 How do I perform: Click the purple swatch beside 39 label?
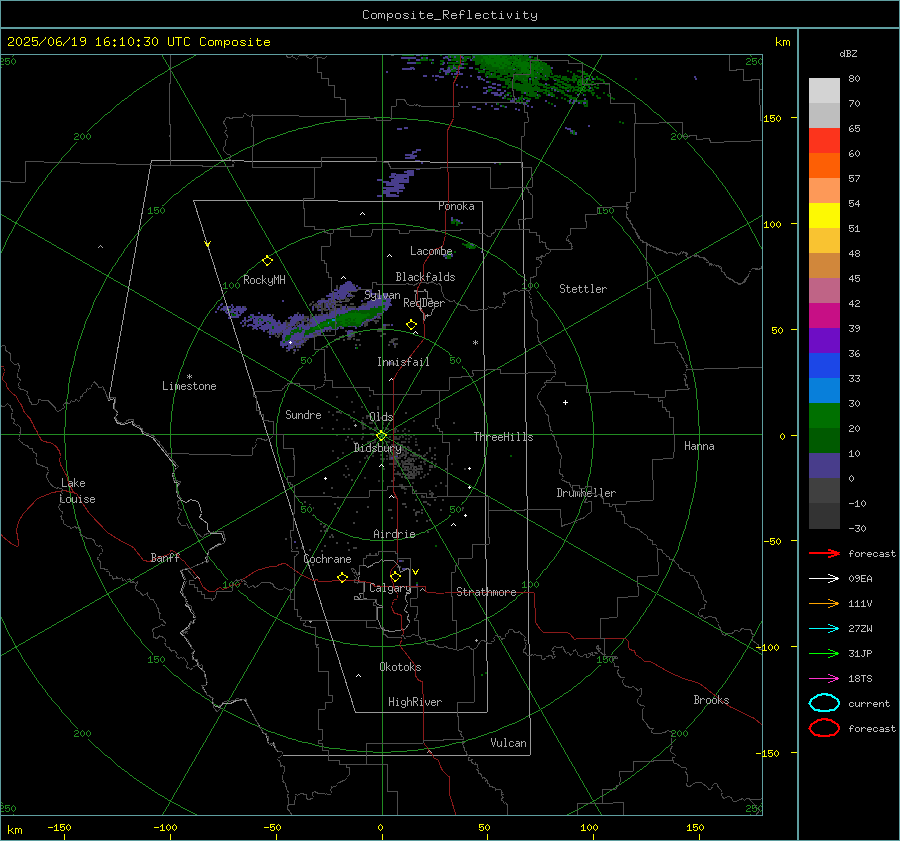coord(824,340)
